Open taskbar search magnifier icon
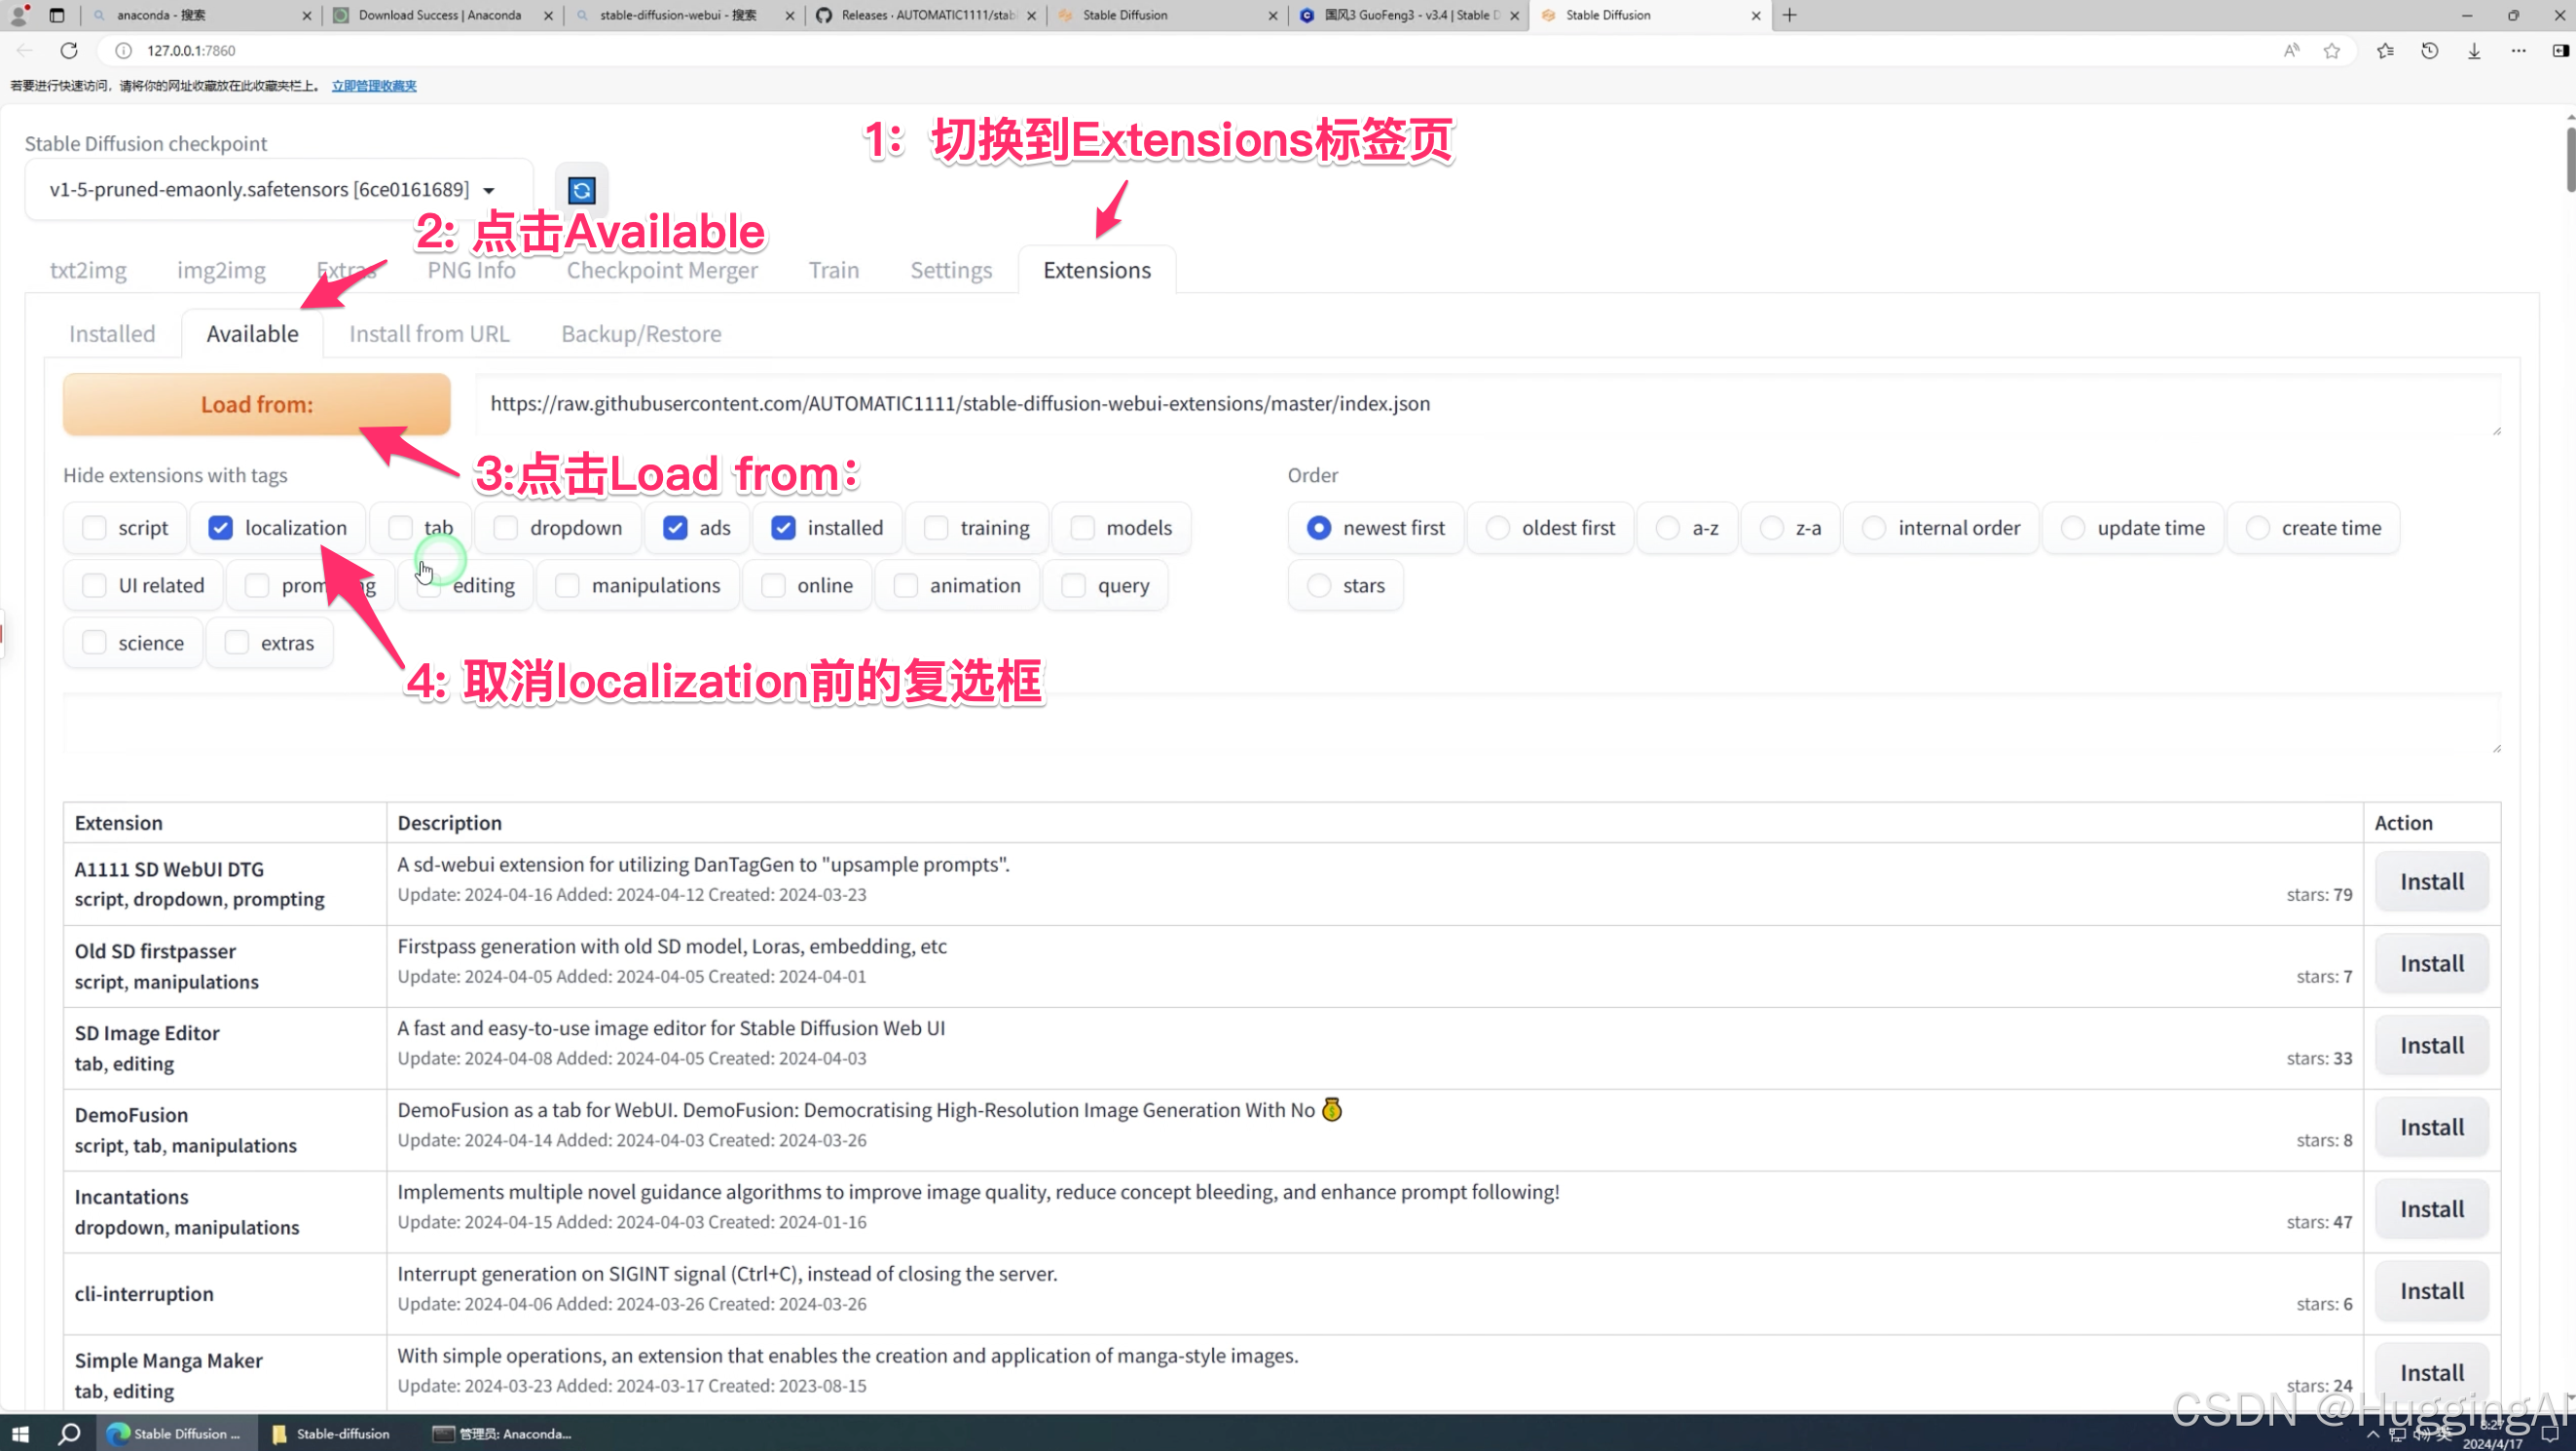 (x=69, y=1433)
